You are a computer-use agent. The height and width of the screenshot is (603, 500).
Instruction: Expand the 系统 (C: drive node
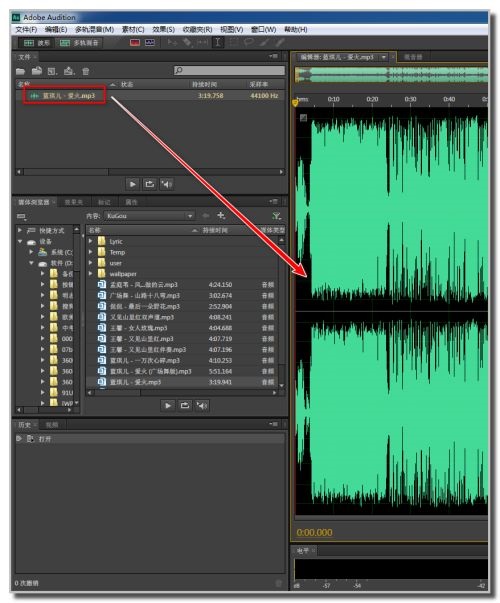tap(31, 252)
